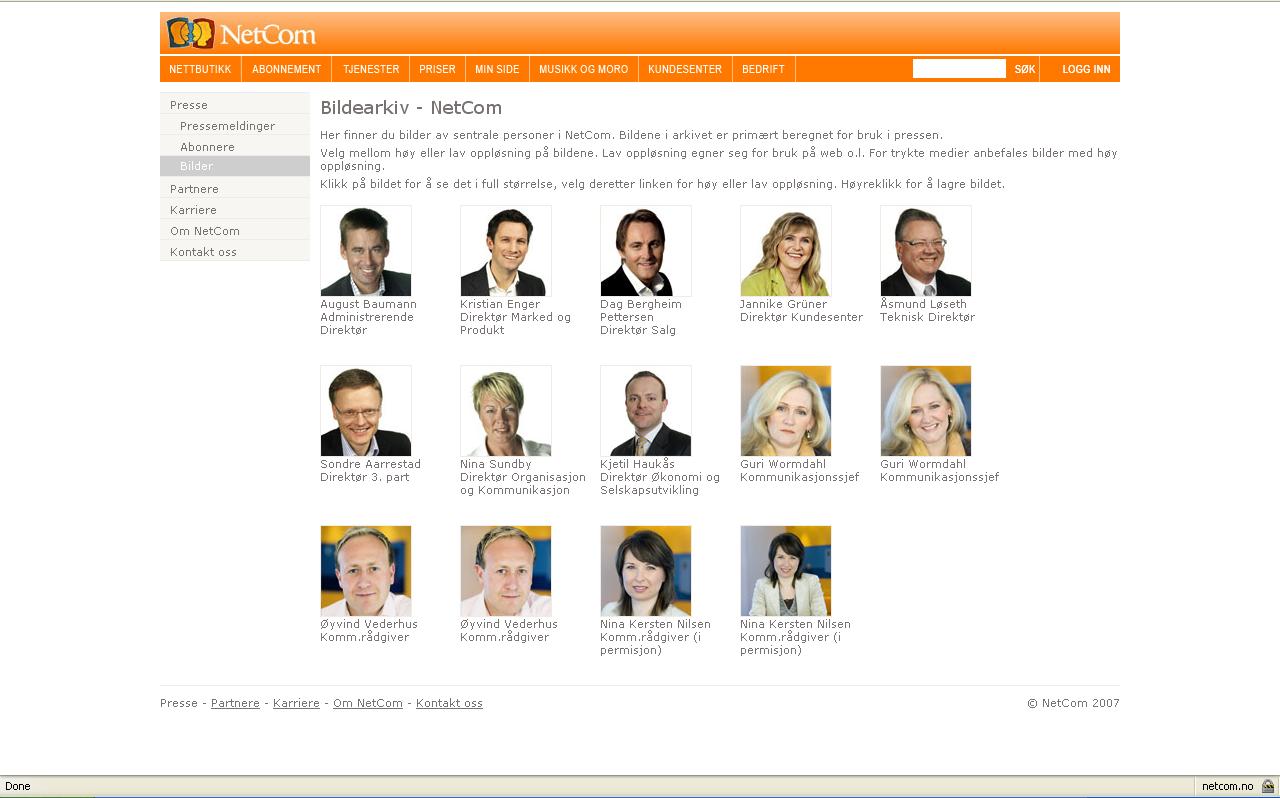Click the lock icon in the status bar
This screenshot has height=798, width=1280.
click(x=1268, y=786)
